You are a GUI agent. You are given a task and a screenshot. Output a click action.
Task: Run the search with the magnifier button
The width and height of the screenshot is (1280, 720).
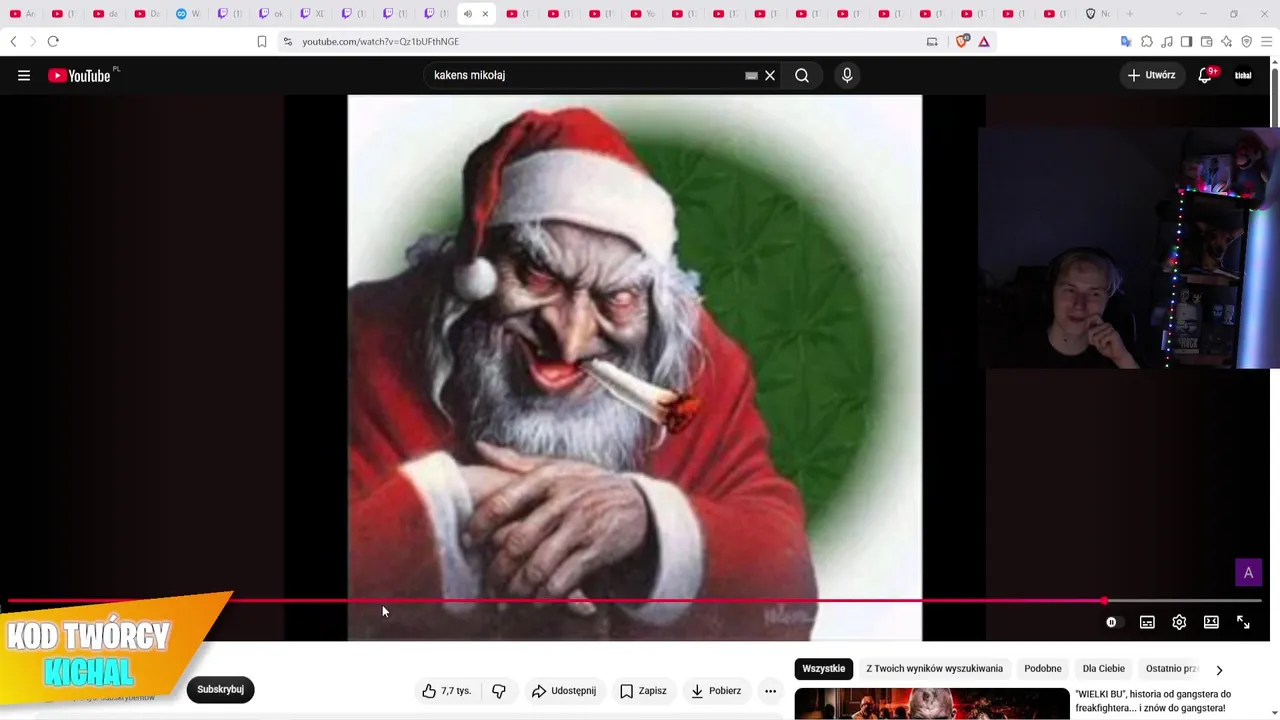802,75
